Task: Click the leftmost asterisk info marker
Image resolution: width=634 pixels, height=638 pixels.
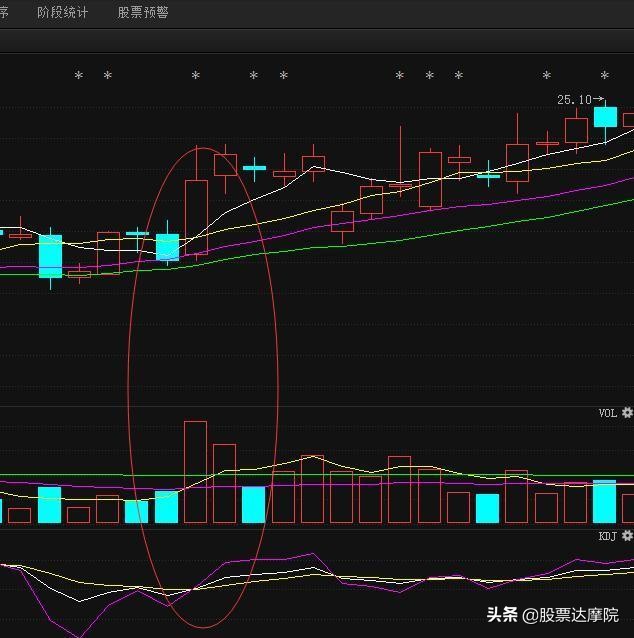Action: tap(78, 77)
